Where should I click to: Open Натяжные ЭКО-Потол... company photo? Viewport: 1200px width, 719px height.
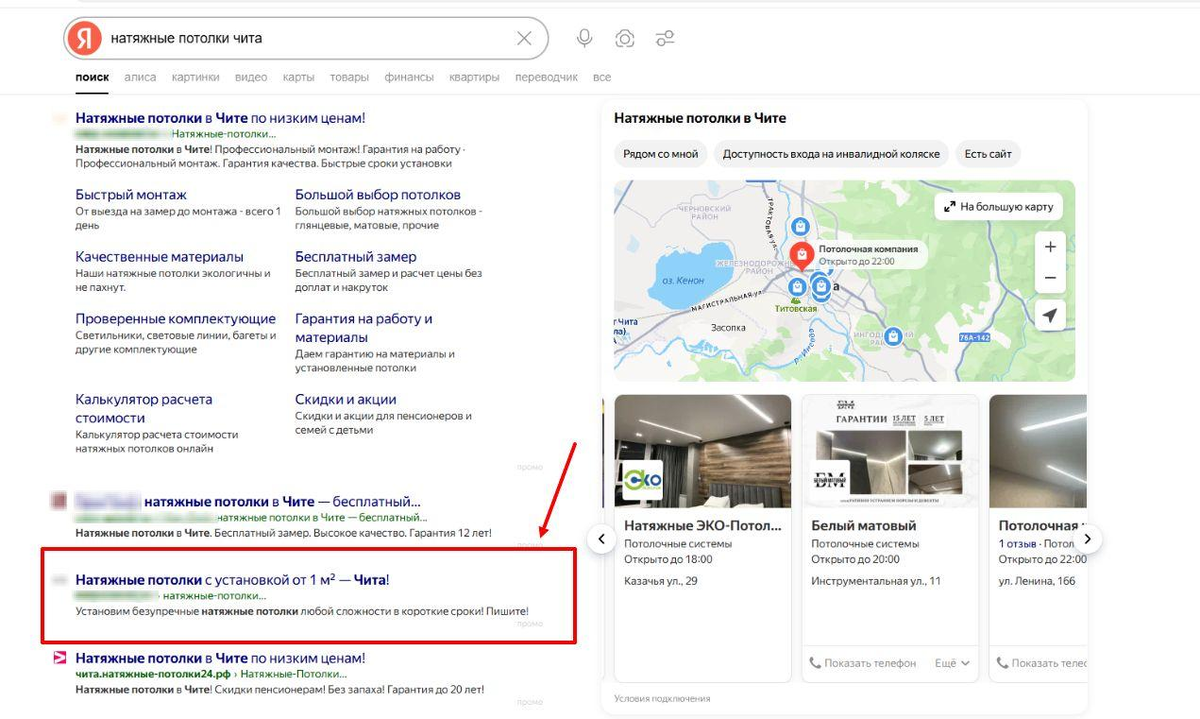click(702, 451)
